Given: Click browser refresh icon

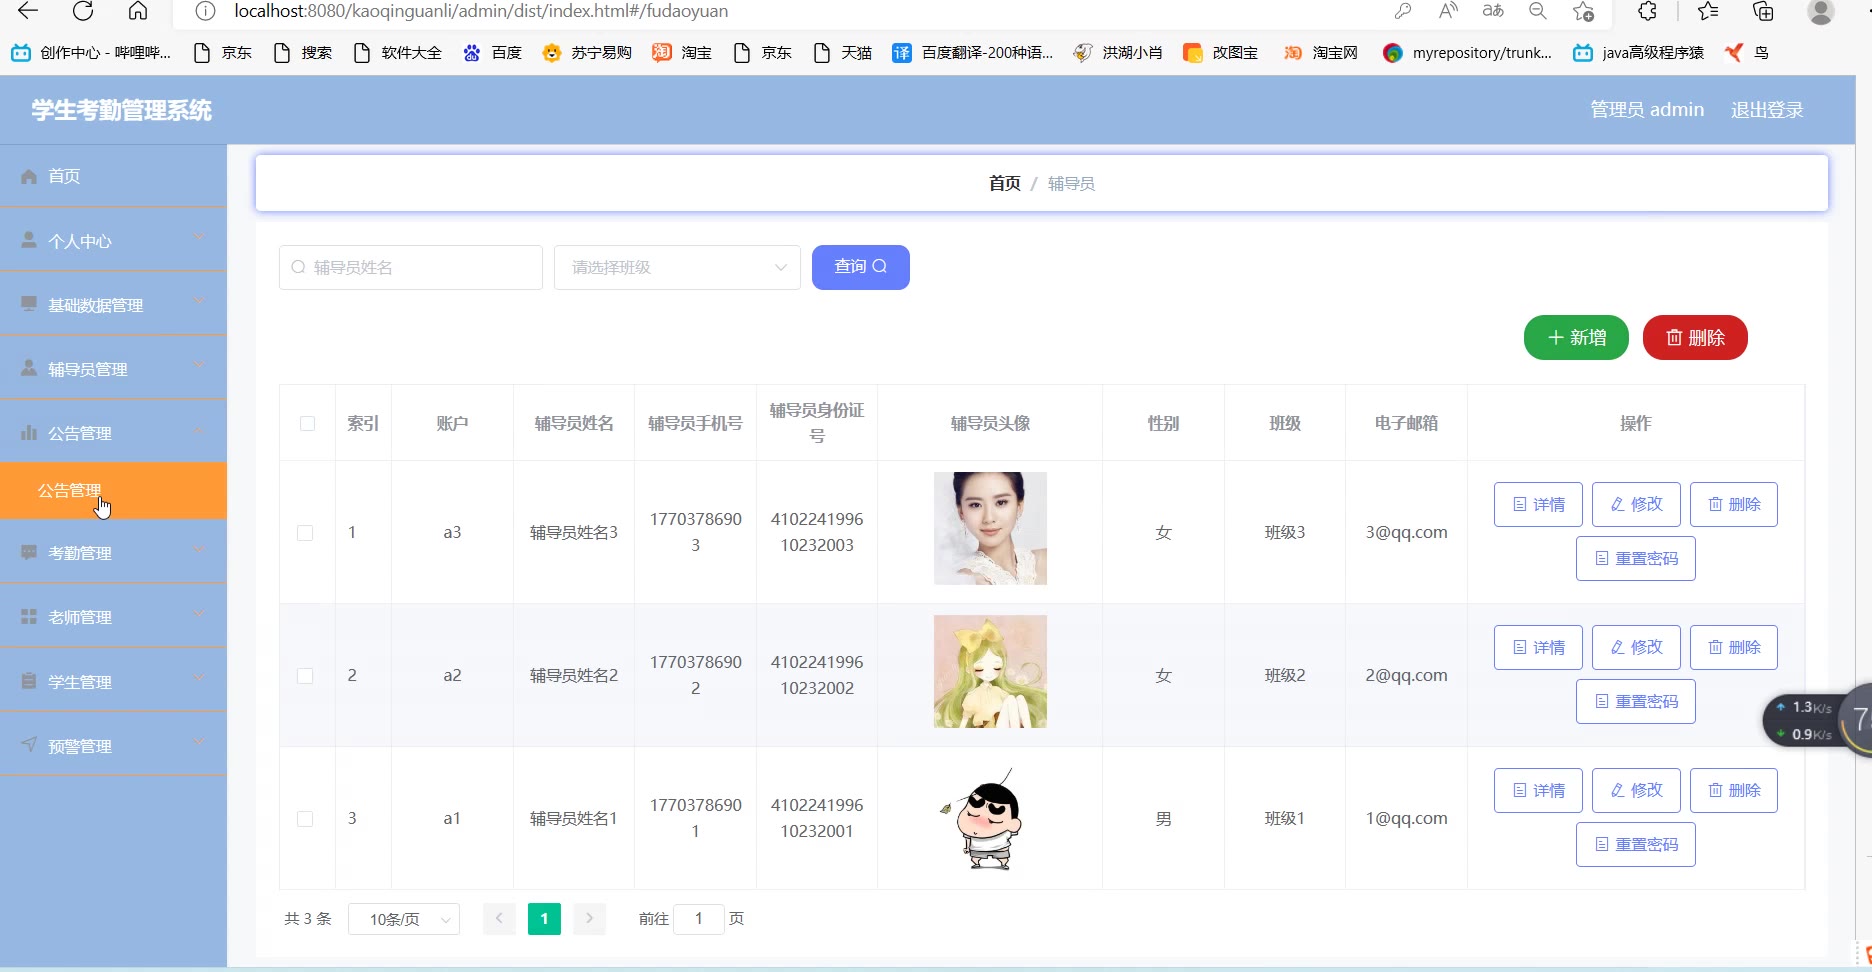Looking at the screenshot, I should 83,11.
